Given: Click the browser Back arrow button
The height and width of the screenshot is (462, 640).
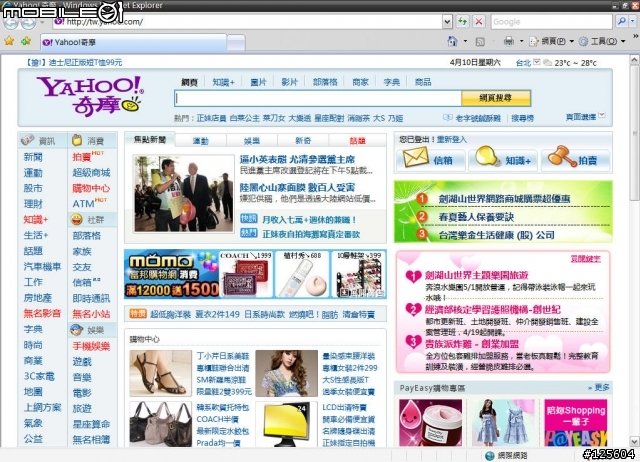Looking at the screenshot, I should tap(11, 22).
